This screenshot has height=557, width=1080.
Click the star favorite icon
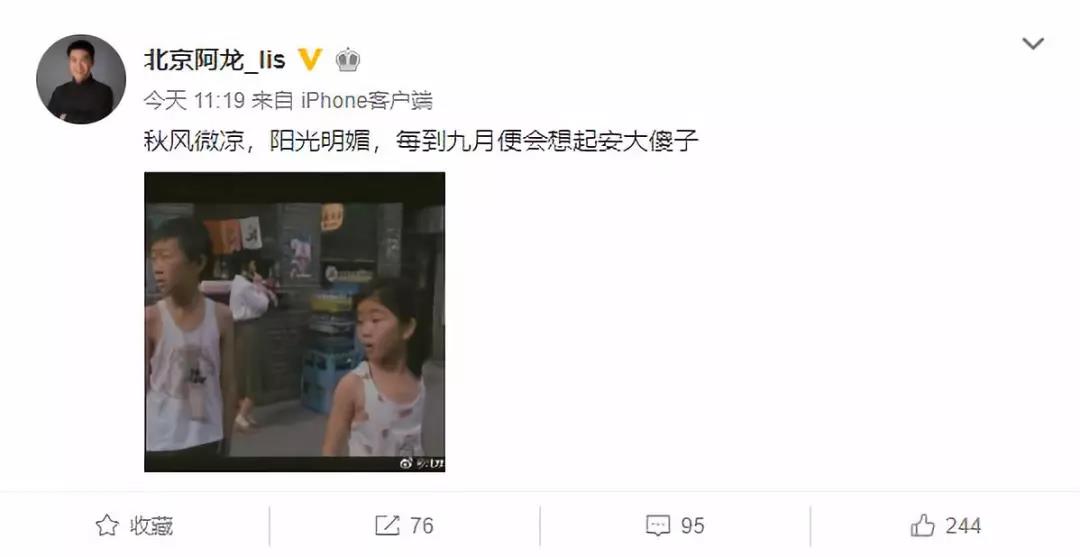coord(107,526)
